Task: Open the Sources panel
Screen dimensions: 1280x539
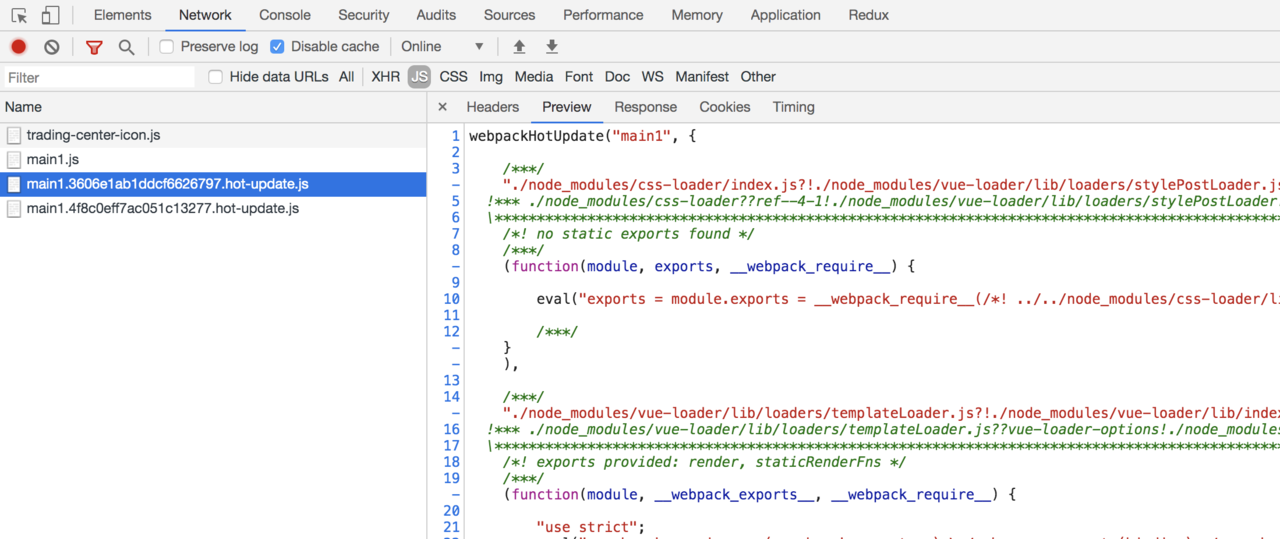Action: coord(509,15)
